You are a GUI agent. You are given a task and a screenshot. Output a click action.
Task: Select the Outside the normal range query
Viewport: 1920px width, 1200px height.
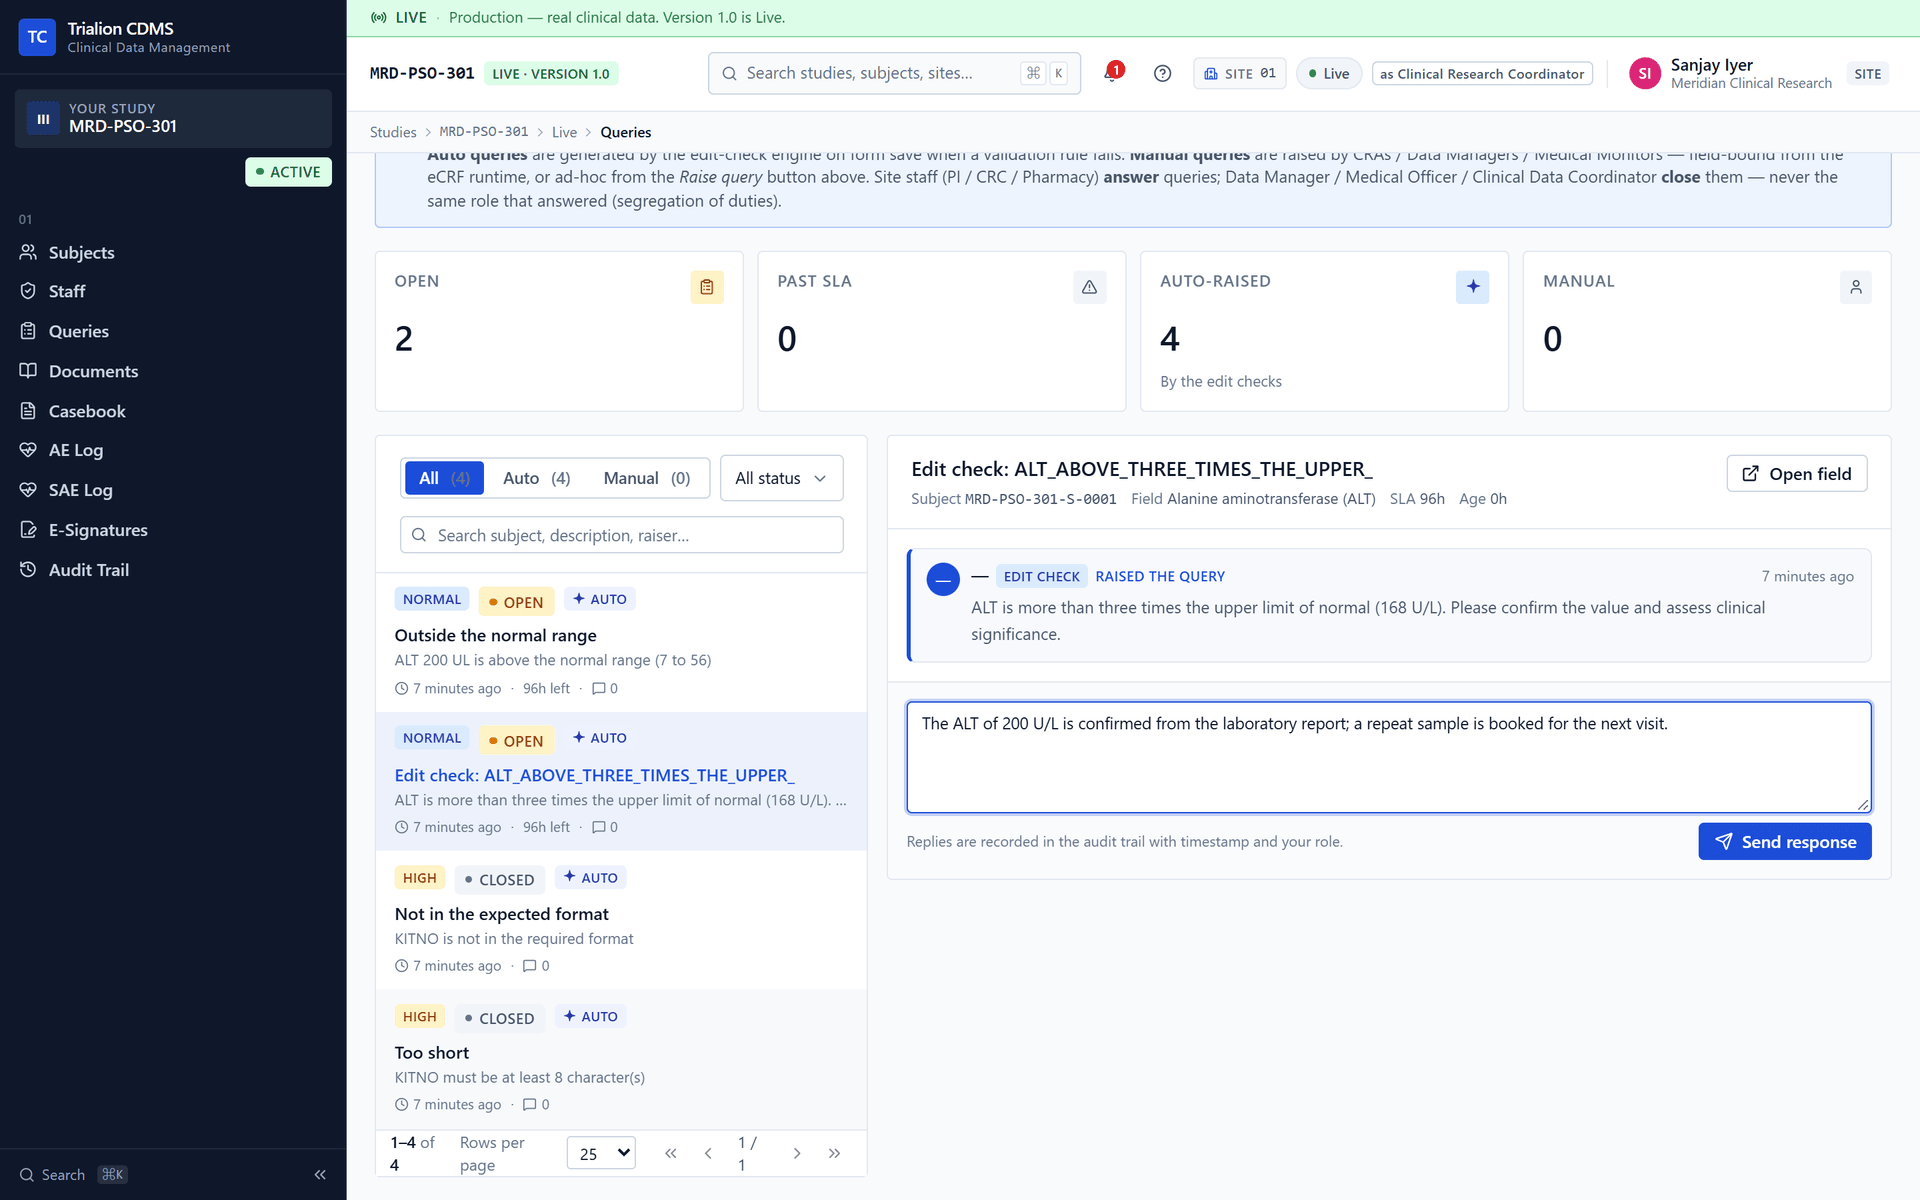pyautogui.click(x=620, y=642)
